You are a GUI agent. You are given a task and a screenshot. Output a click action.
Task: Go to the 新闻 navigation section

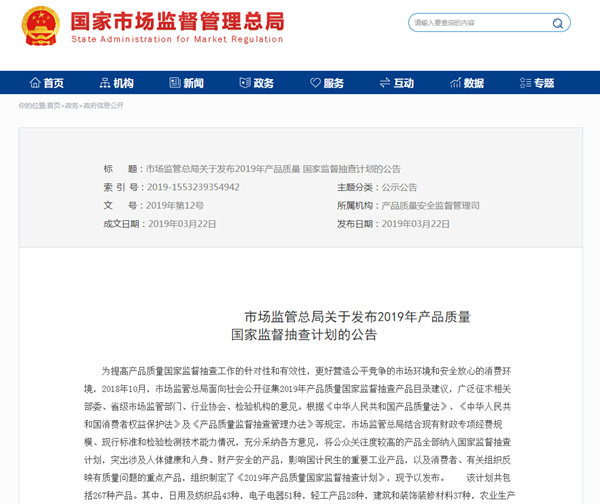(x=194, y=83)
